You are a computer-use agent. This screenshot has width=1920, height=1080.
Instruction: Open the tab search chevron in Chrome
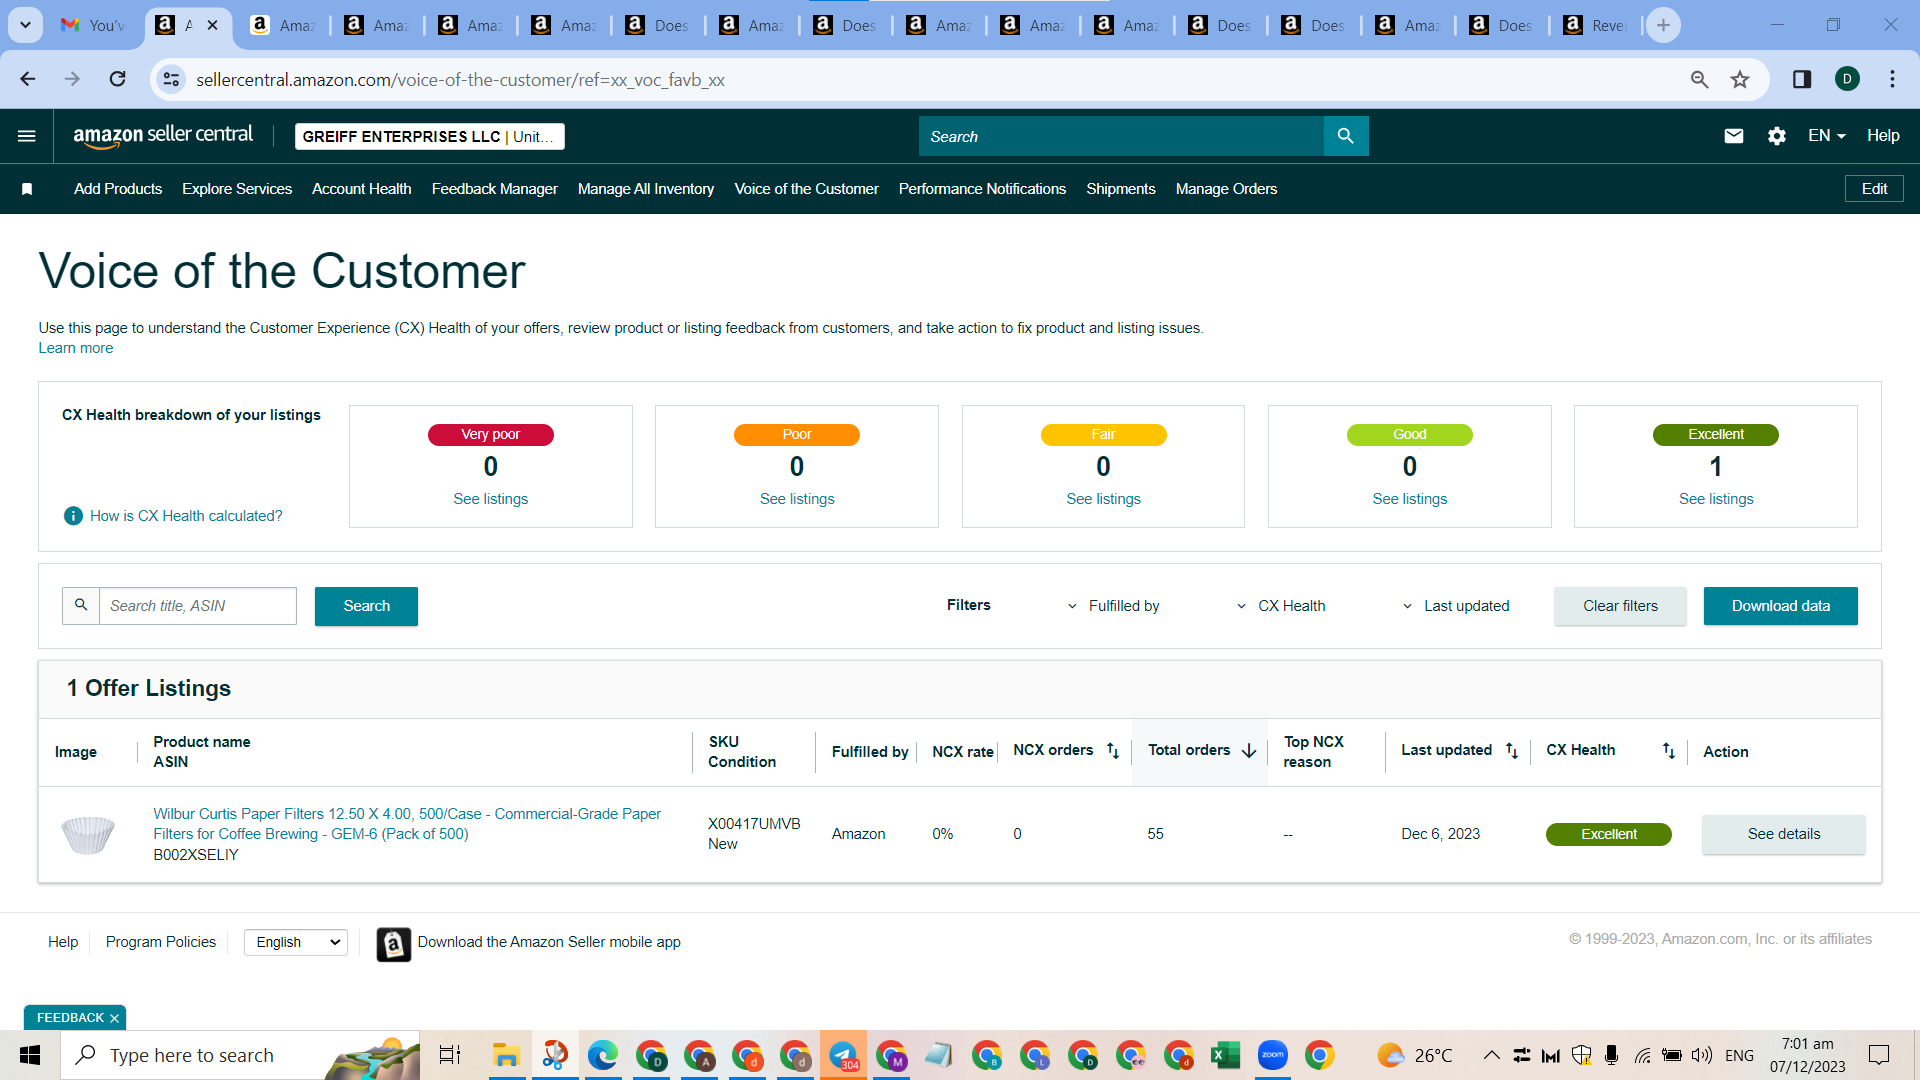tap(25, 25)
